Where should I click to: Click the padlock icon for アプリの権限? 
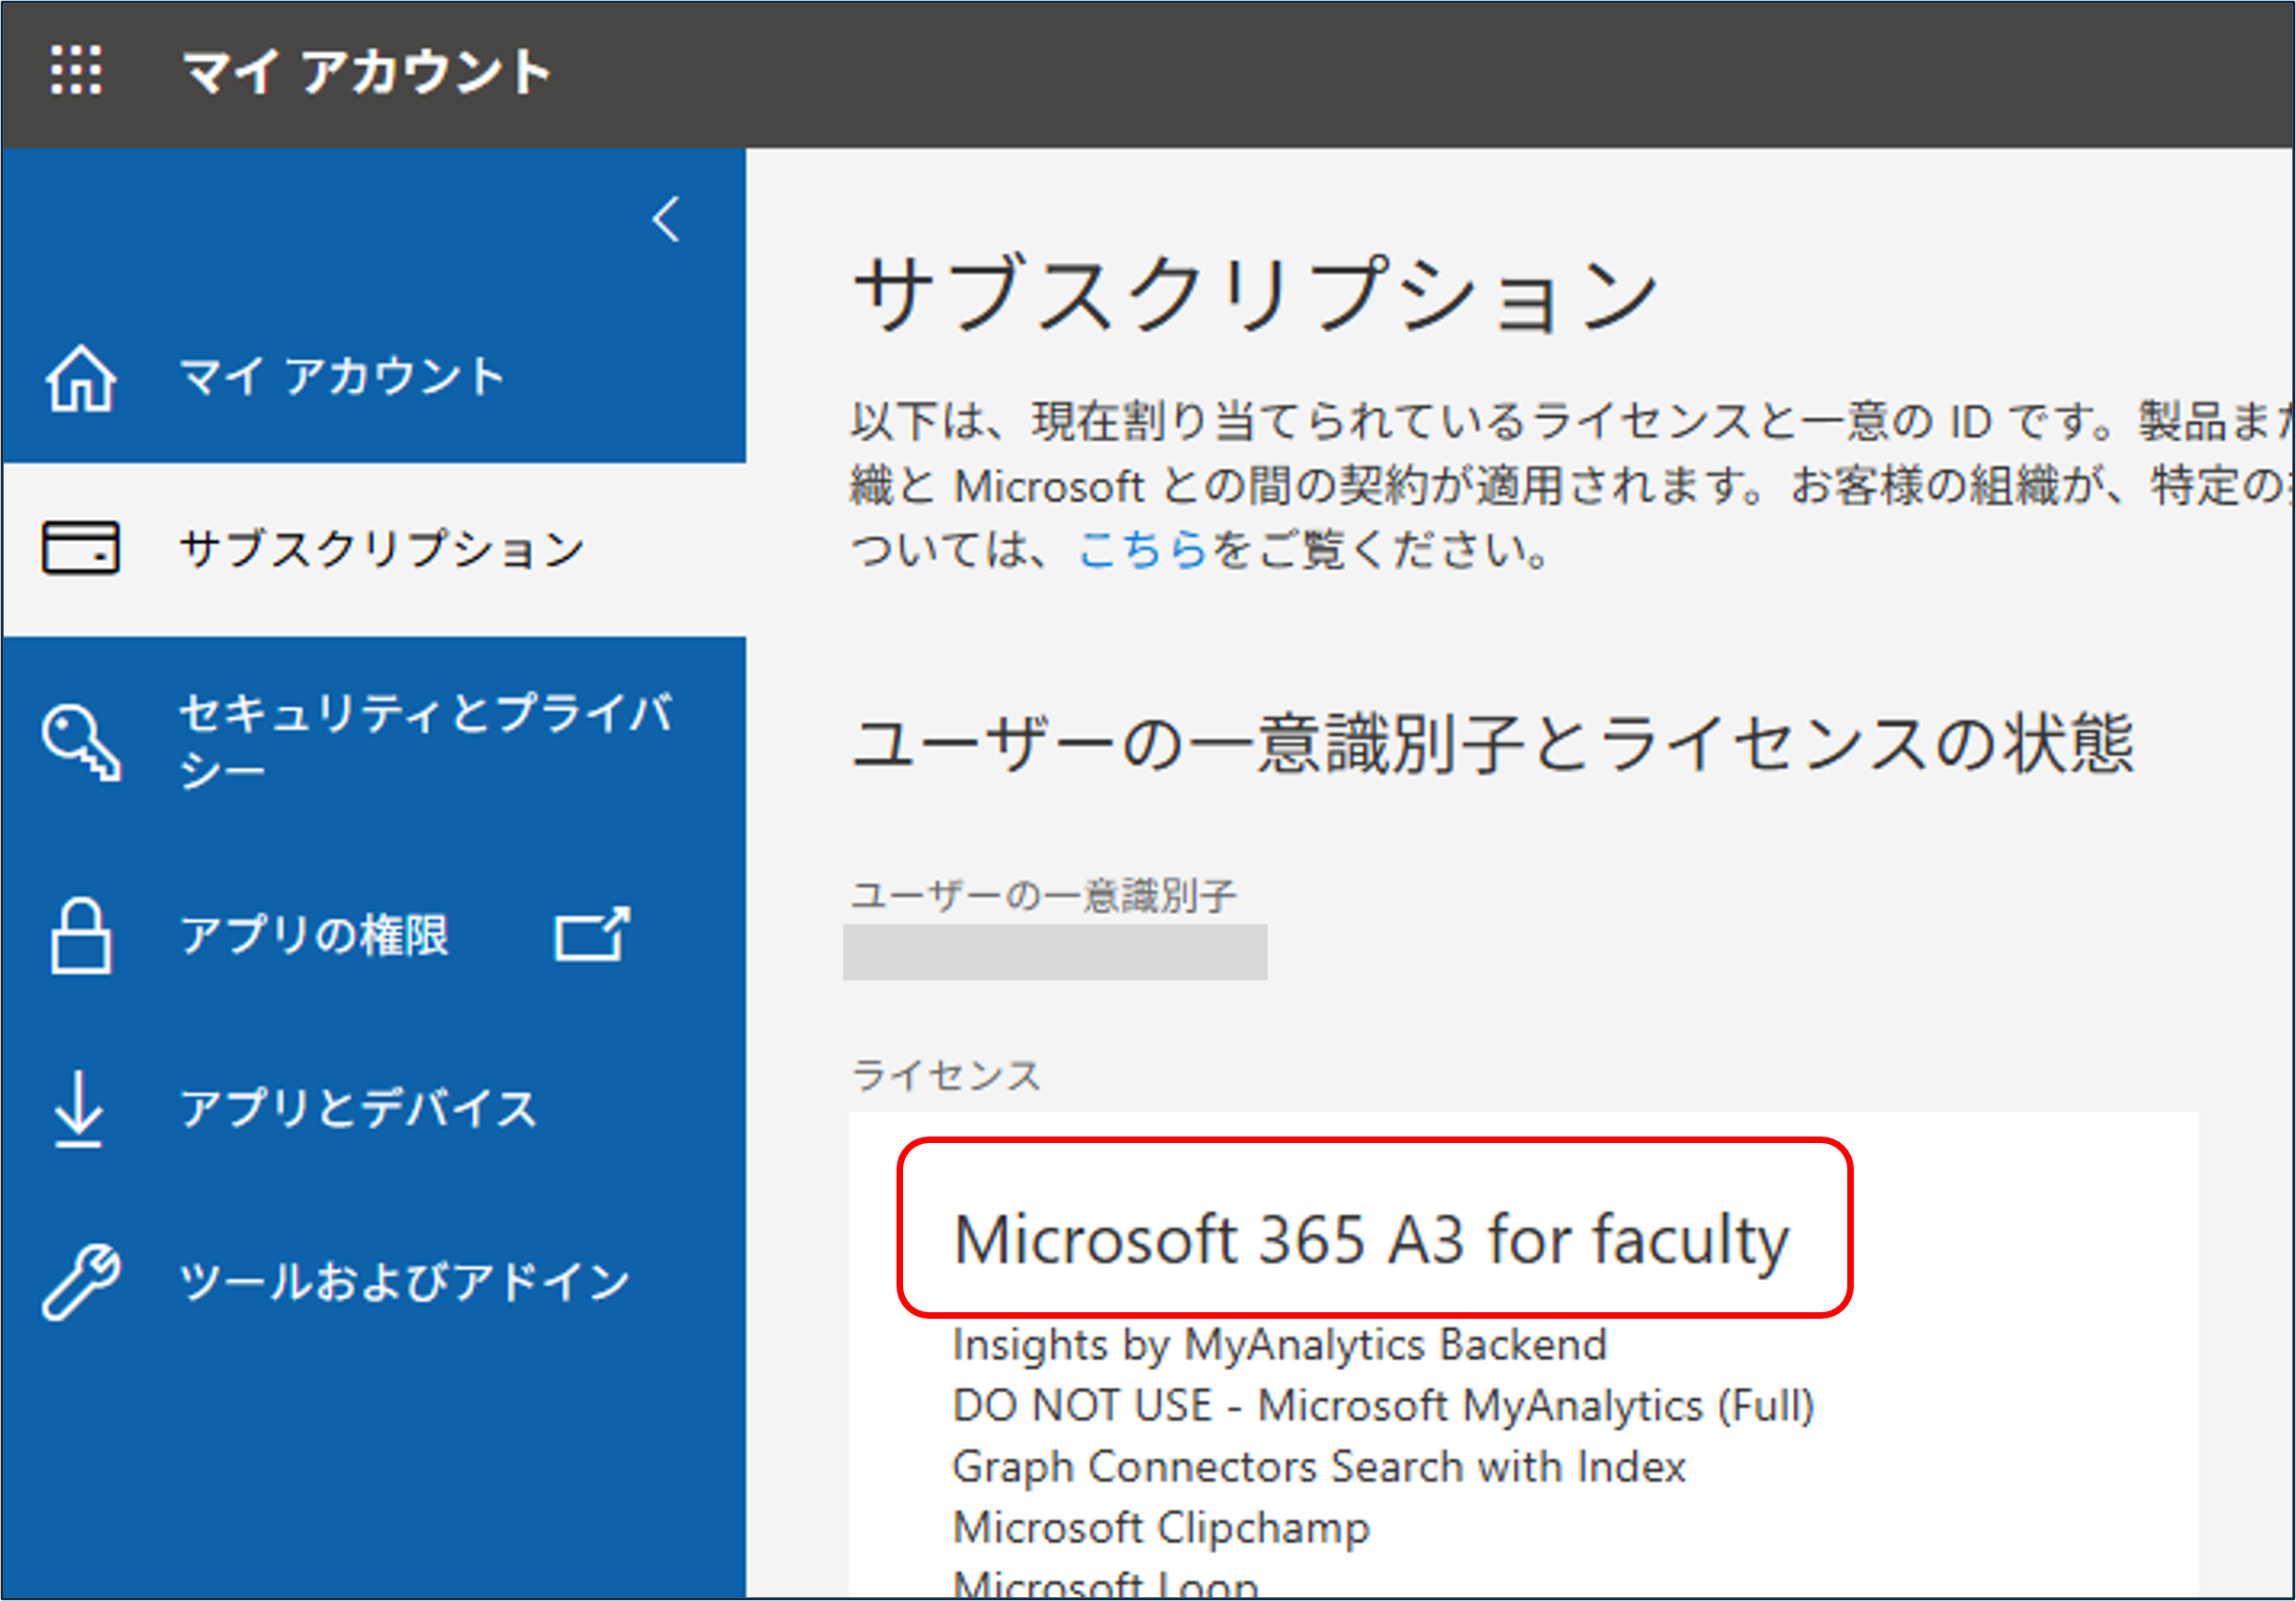(80, 935)
